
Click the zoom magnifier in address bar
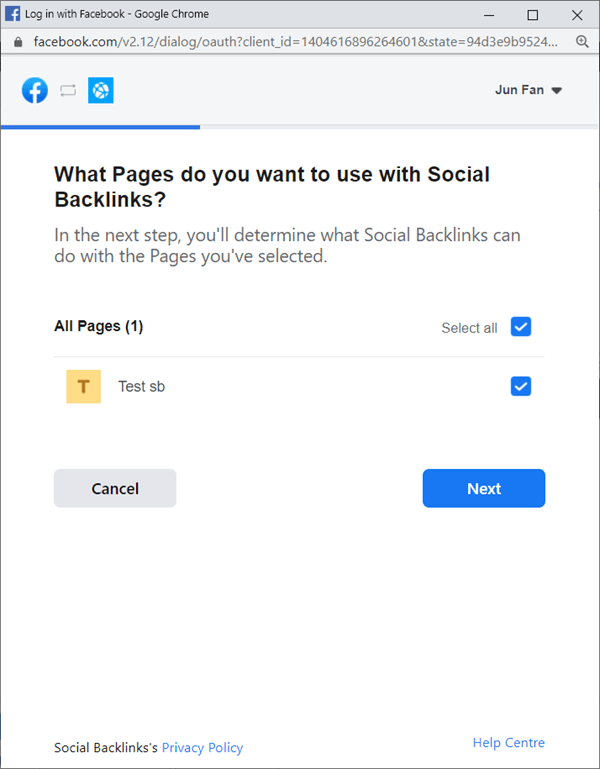[583, 42]
